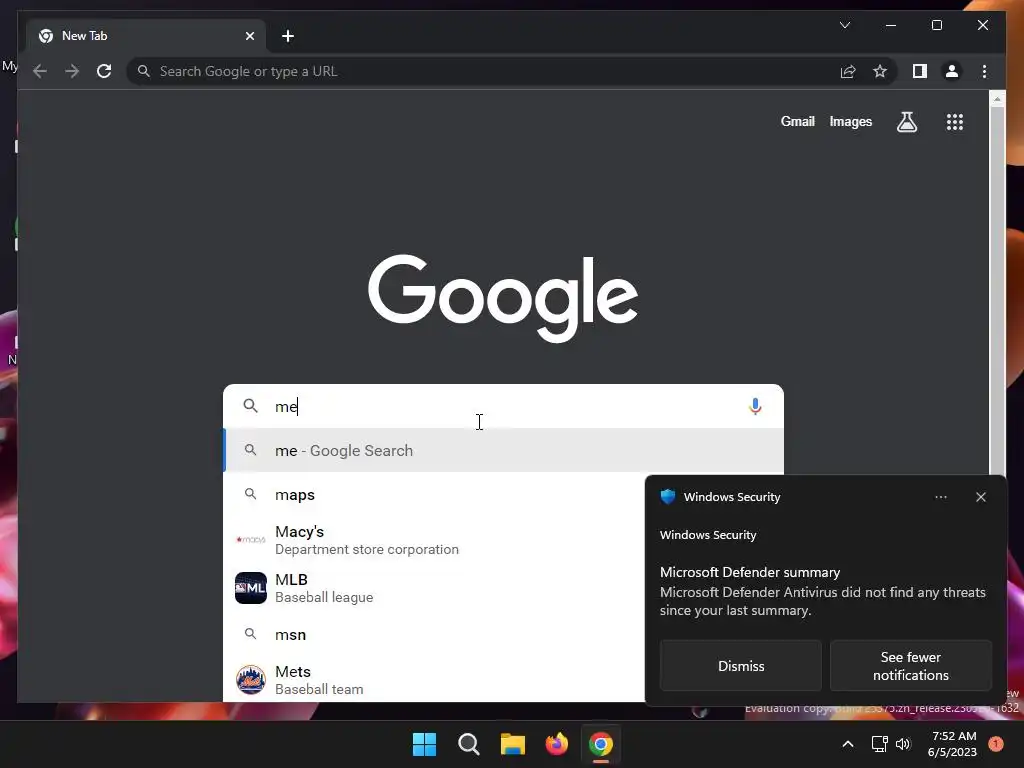Choose the 'msn' suggestion
1024x768 pixels.
(434, 634)
